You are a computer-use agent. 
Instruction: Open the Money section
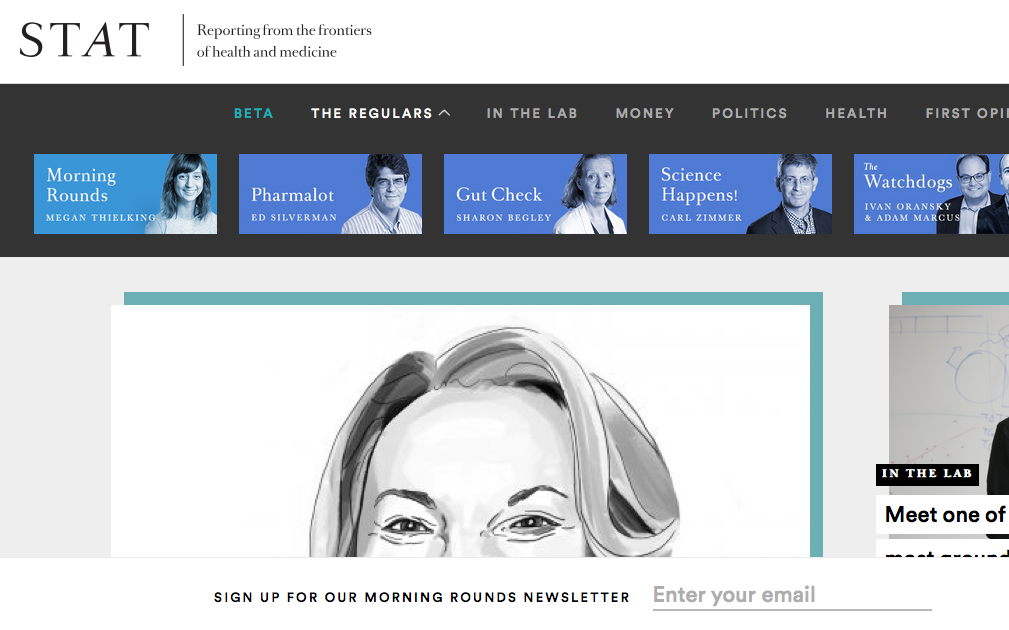point(645,113)
